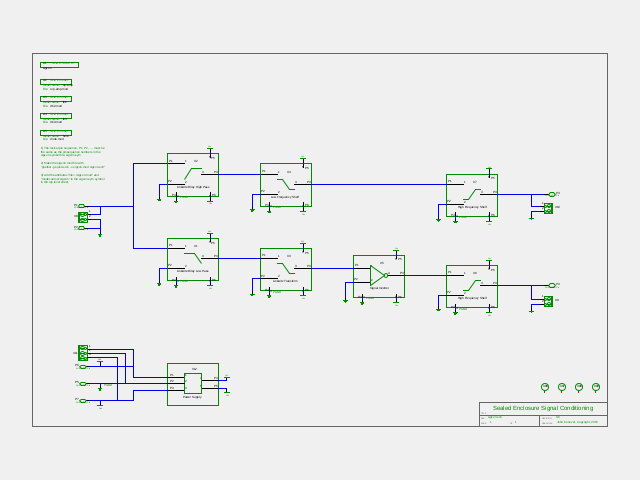Select the lower-right High Frequency Shelf block
This screenshot has width=640, height=480.
[x=472, y=287]
